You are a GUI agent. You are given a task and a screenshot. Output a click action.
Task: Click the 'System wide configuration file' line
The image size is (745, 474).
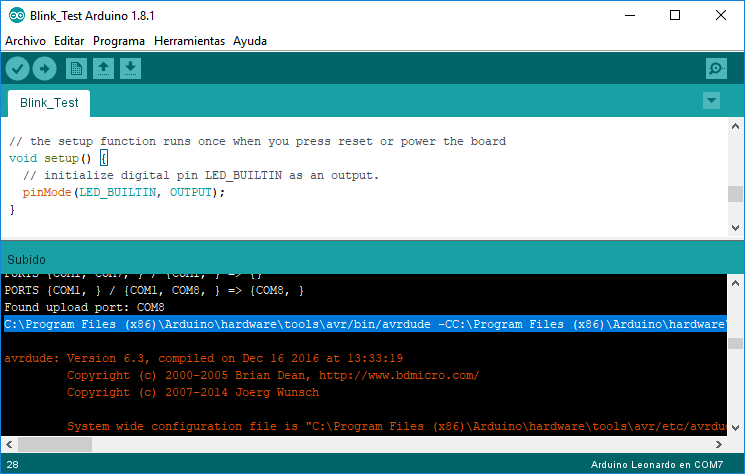coord(397,426)
